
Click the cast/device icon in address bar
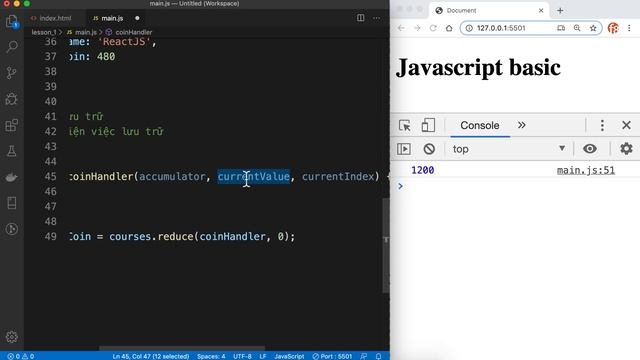click(561, 28)
